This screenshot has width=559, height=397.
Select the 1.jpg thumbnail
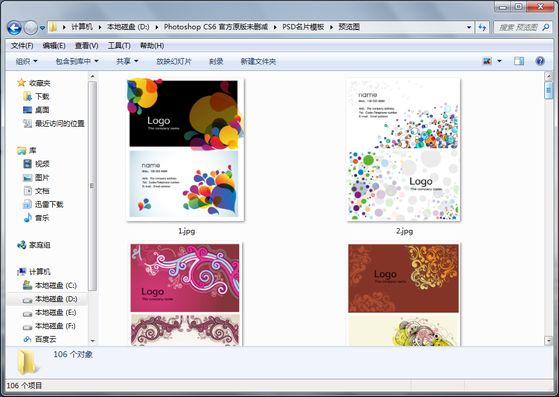185,150
